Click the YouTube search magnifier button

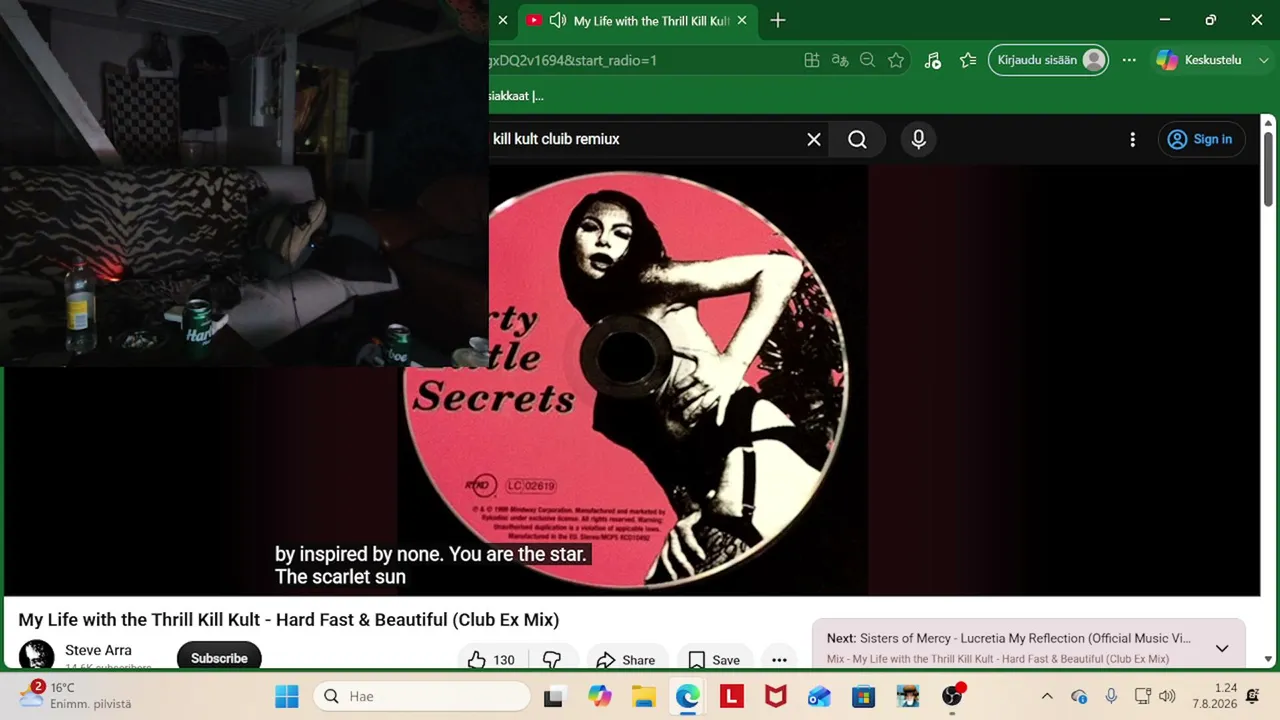point(857,139)
